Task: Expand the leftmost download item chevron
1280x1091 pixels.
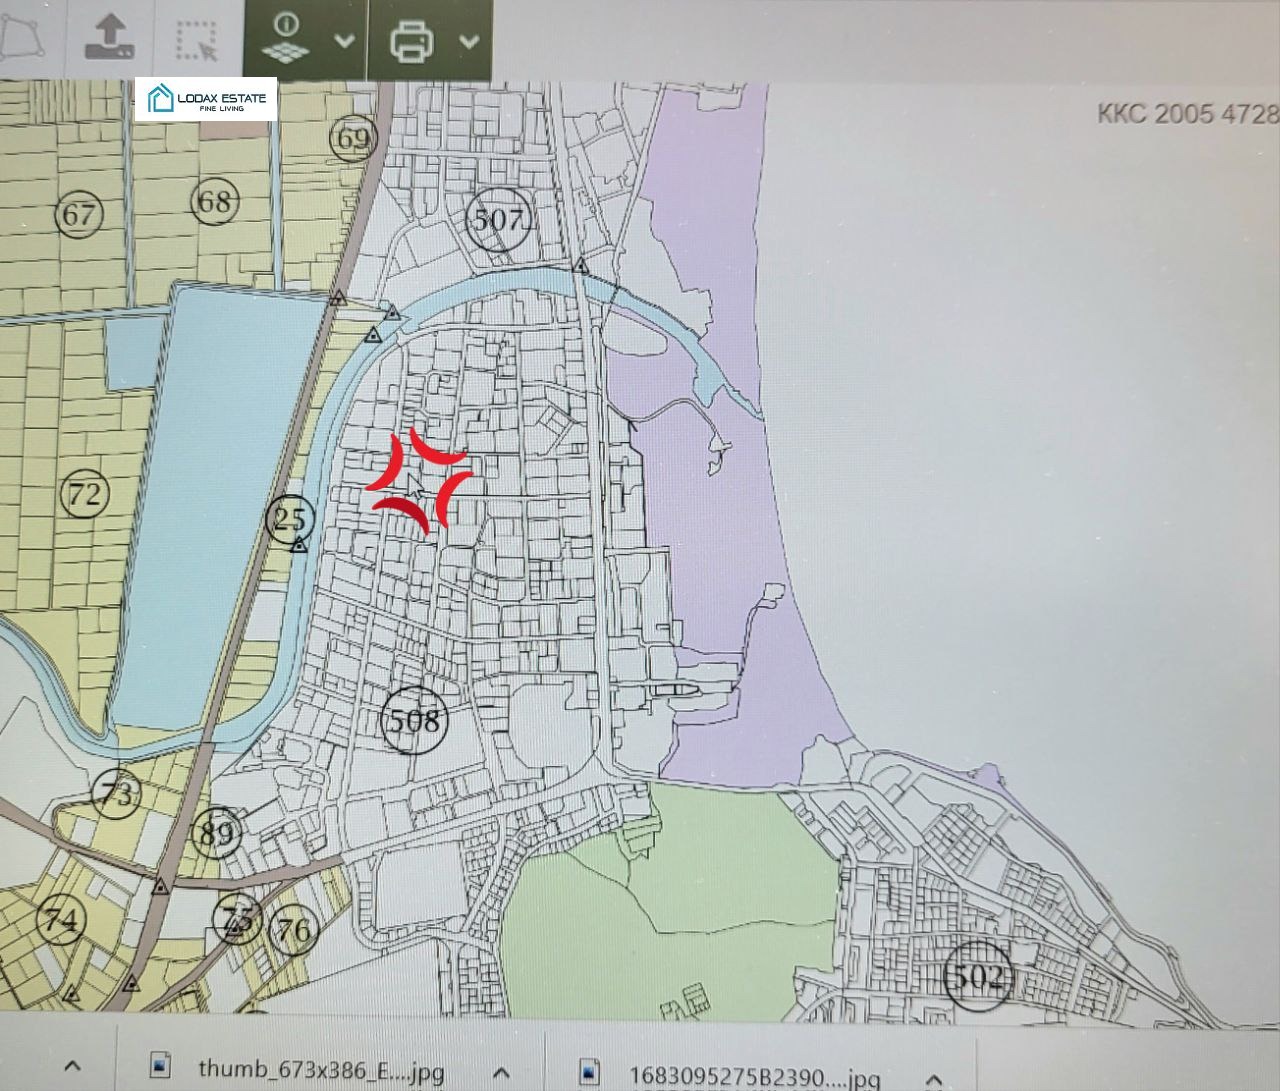Action: tap(71, 1066)
